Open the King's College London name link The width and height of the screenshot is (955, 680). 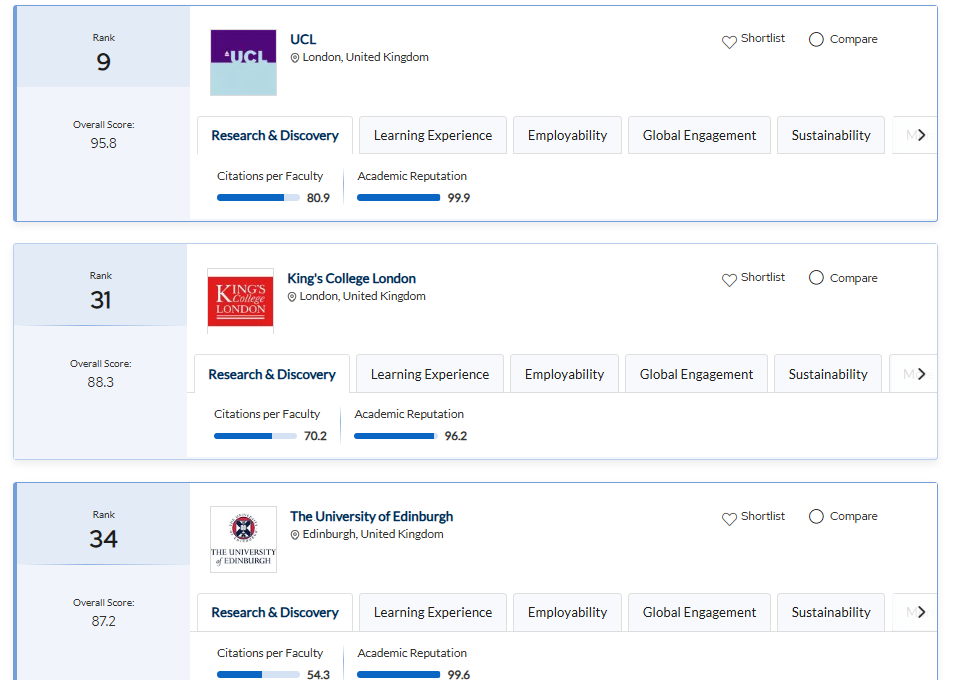tap(351, 278)
